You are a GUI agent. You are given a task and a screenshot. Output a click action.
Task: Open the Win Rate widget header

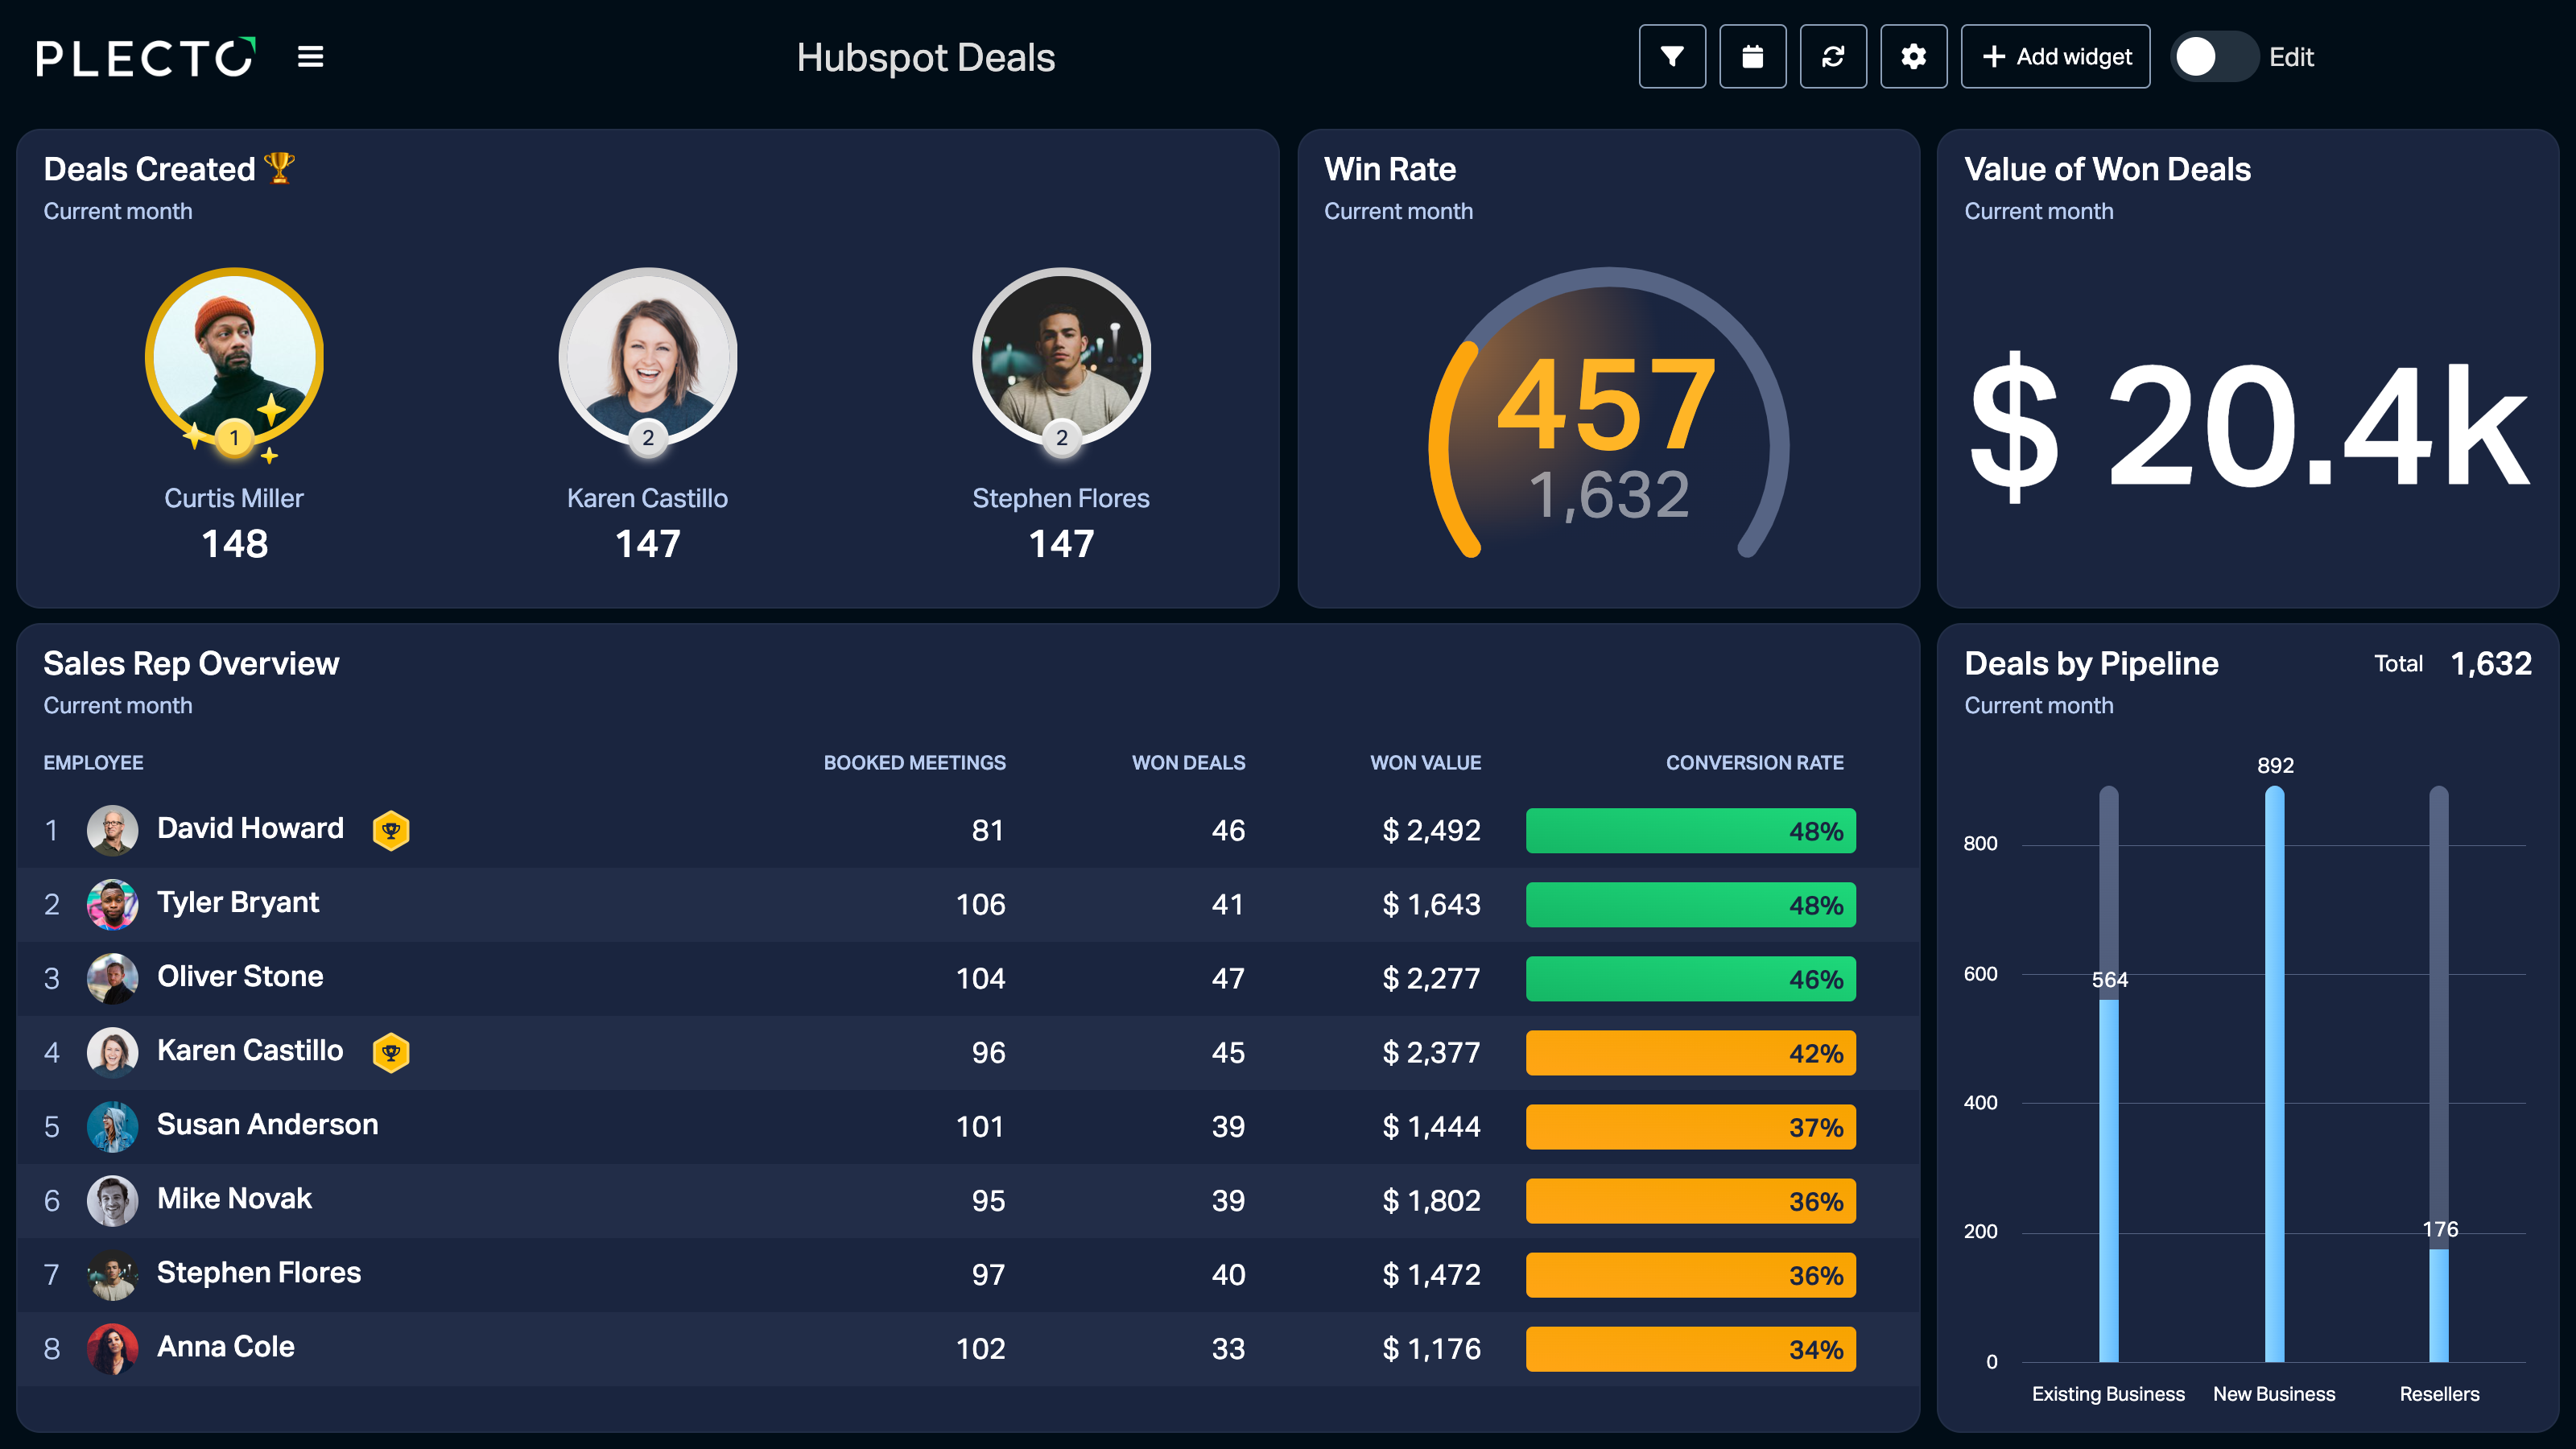tap(1390, 169)
